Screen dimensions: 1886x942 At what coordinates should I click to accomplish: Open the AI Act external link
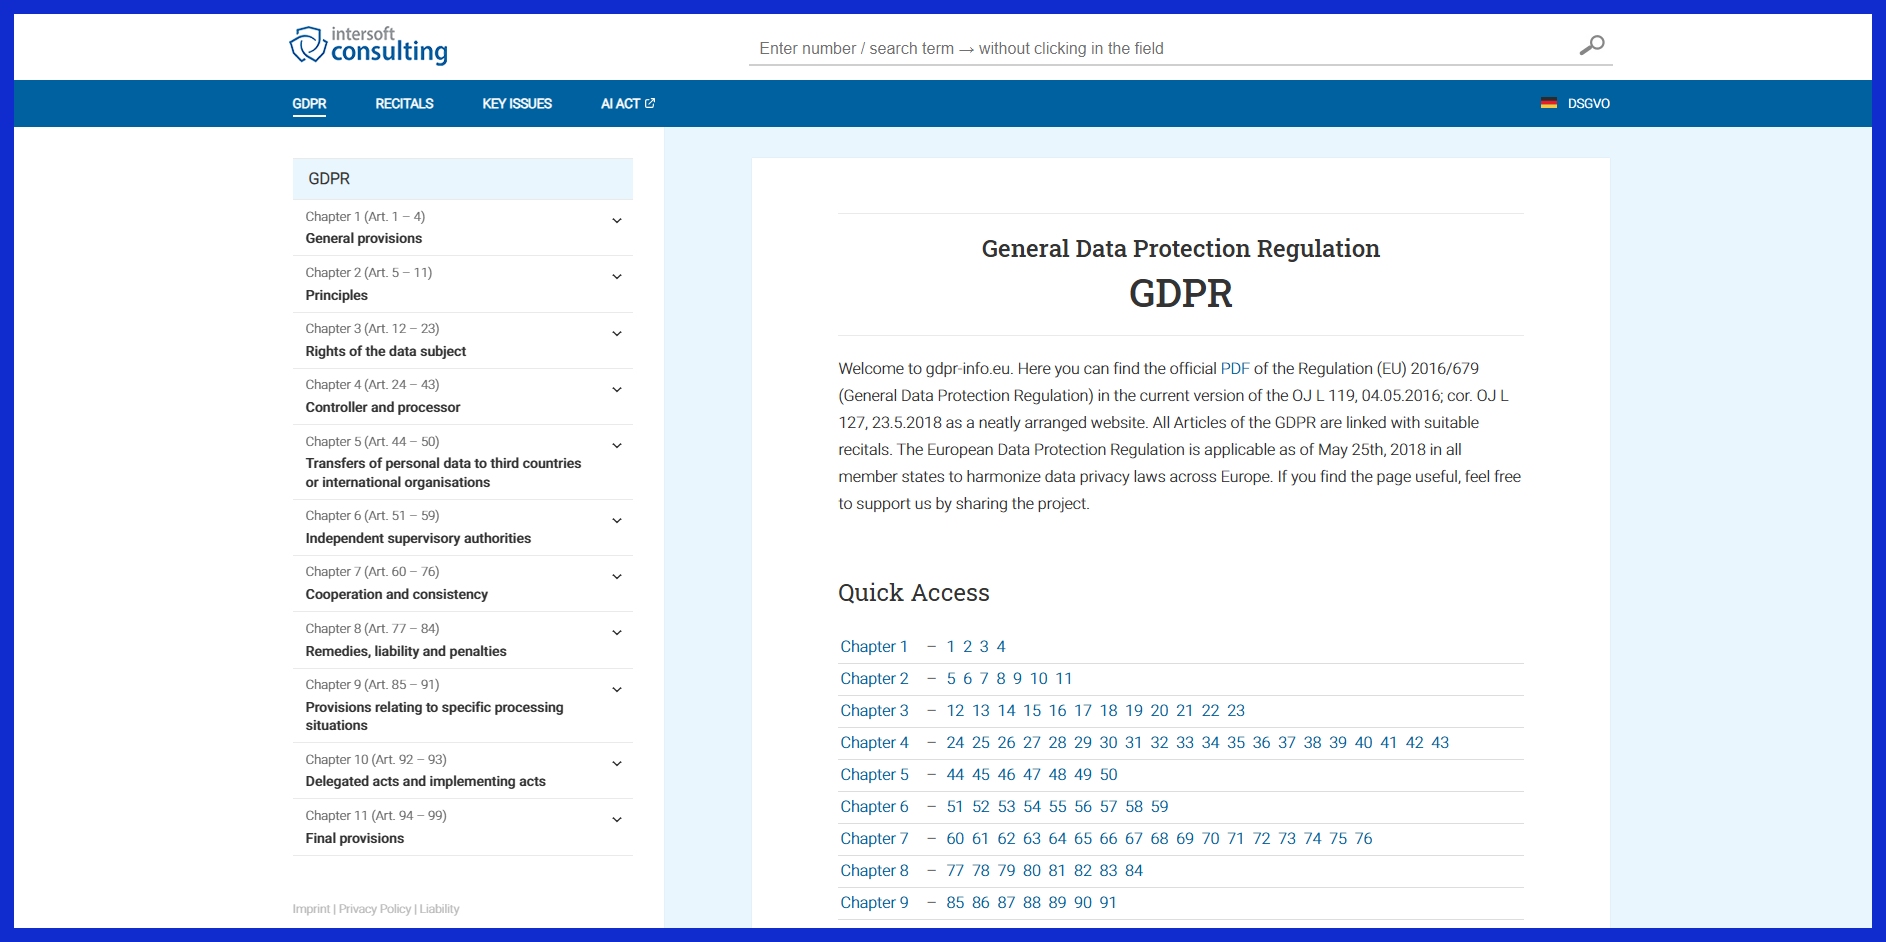coord(627,103)
